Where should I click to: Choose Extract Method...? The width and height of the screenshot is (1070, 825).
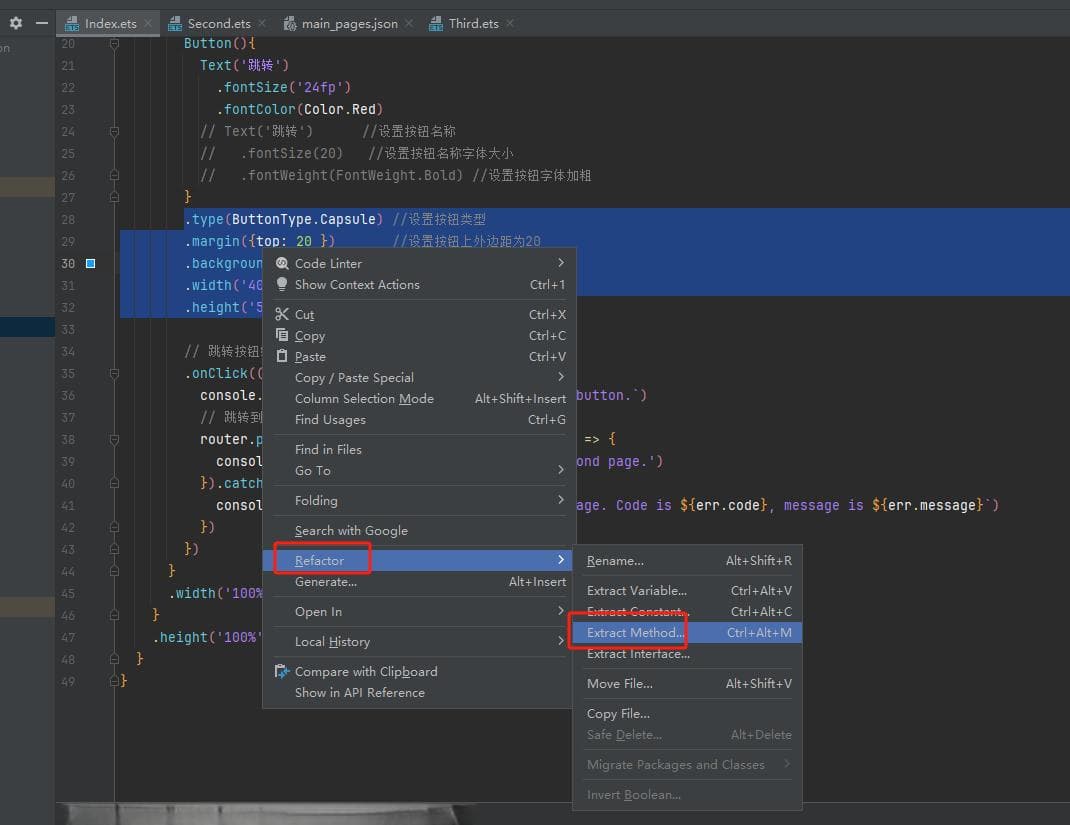pyautogui.click(x=687, y=633)
